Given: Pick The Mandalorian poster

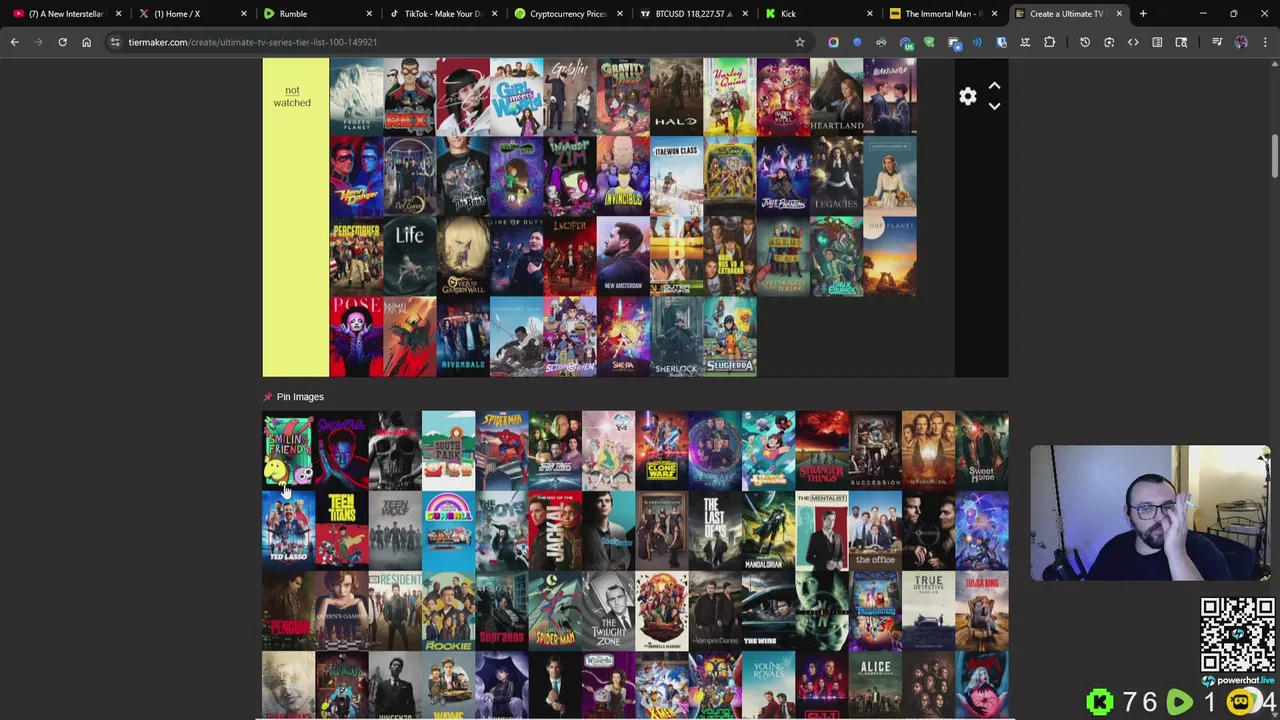Looking at the screenshot, I should [768, 530].
